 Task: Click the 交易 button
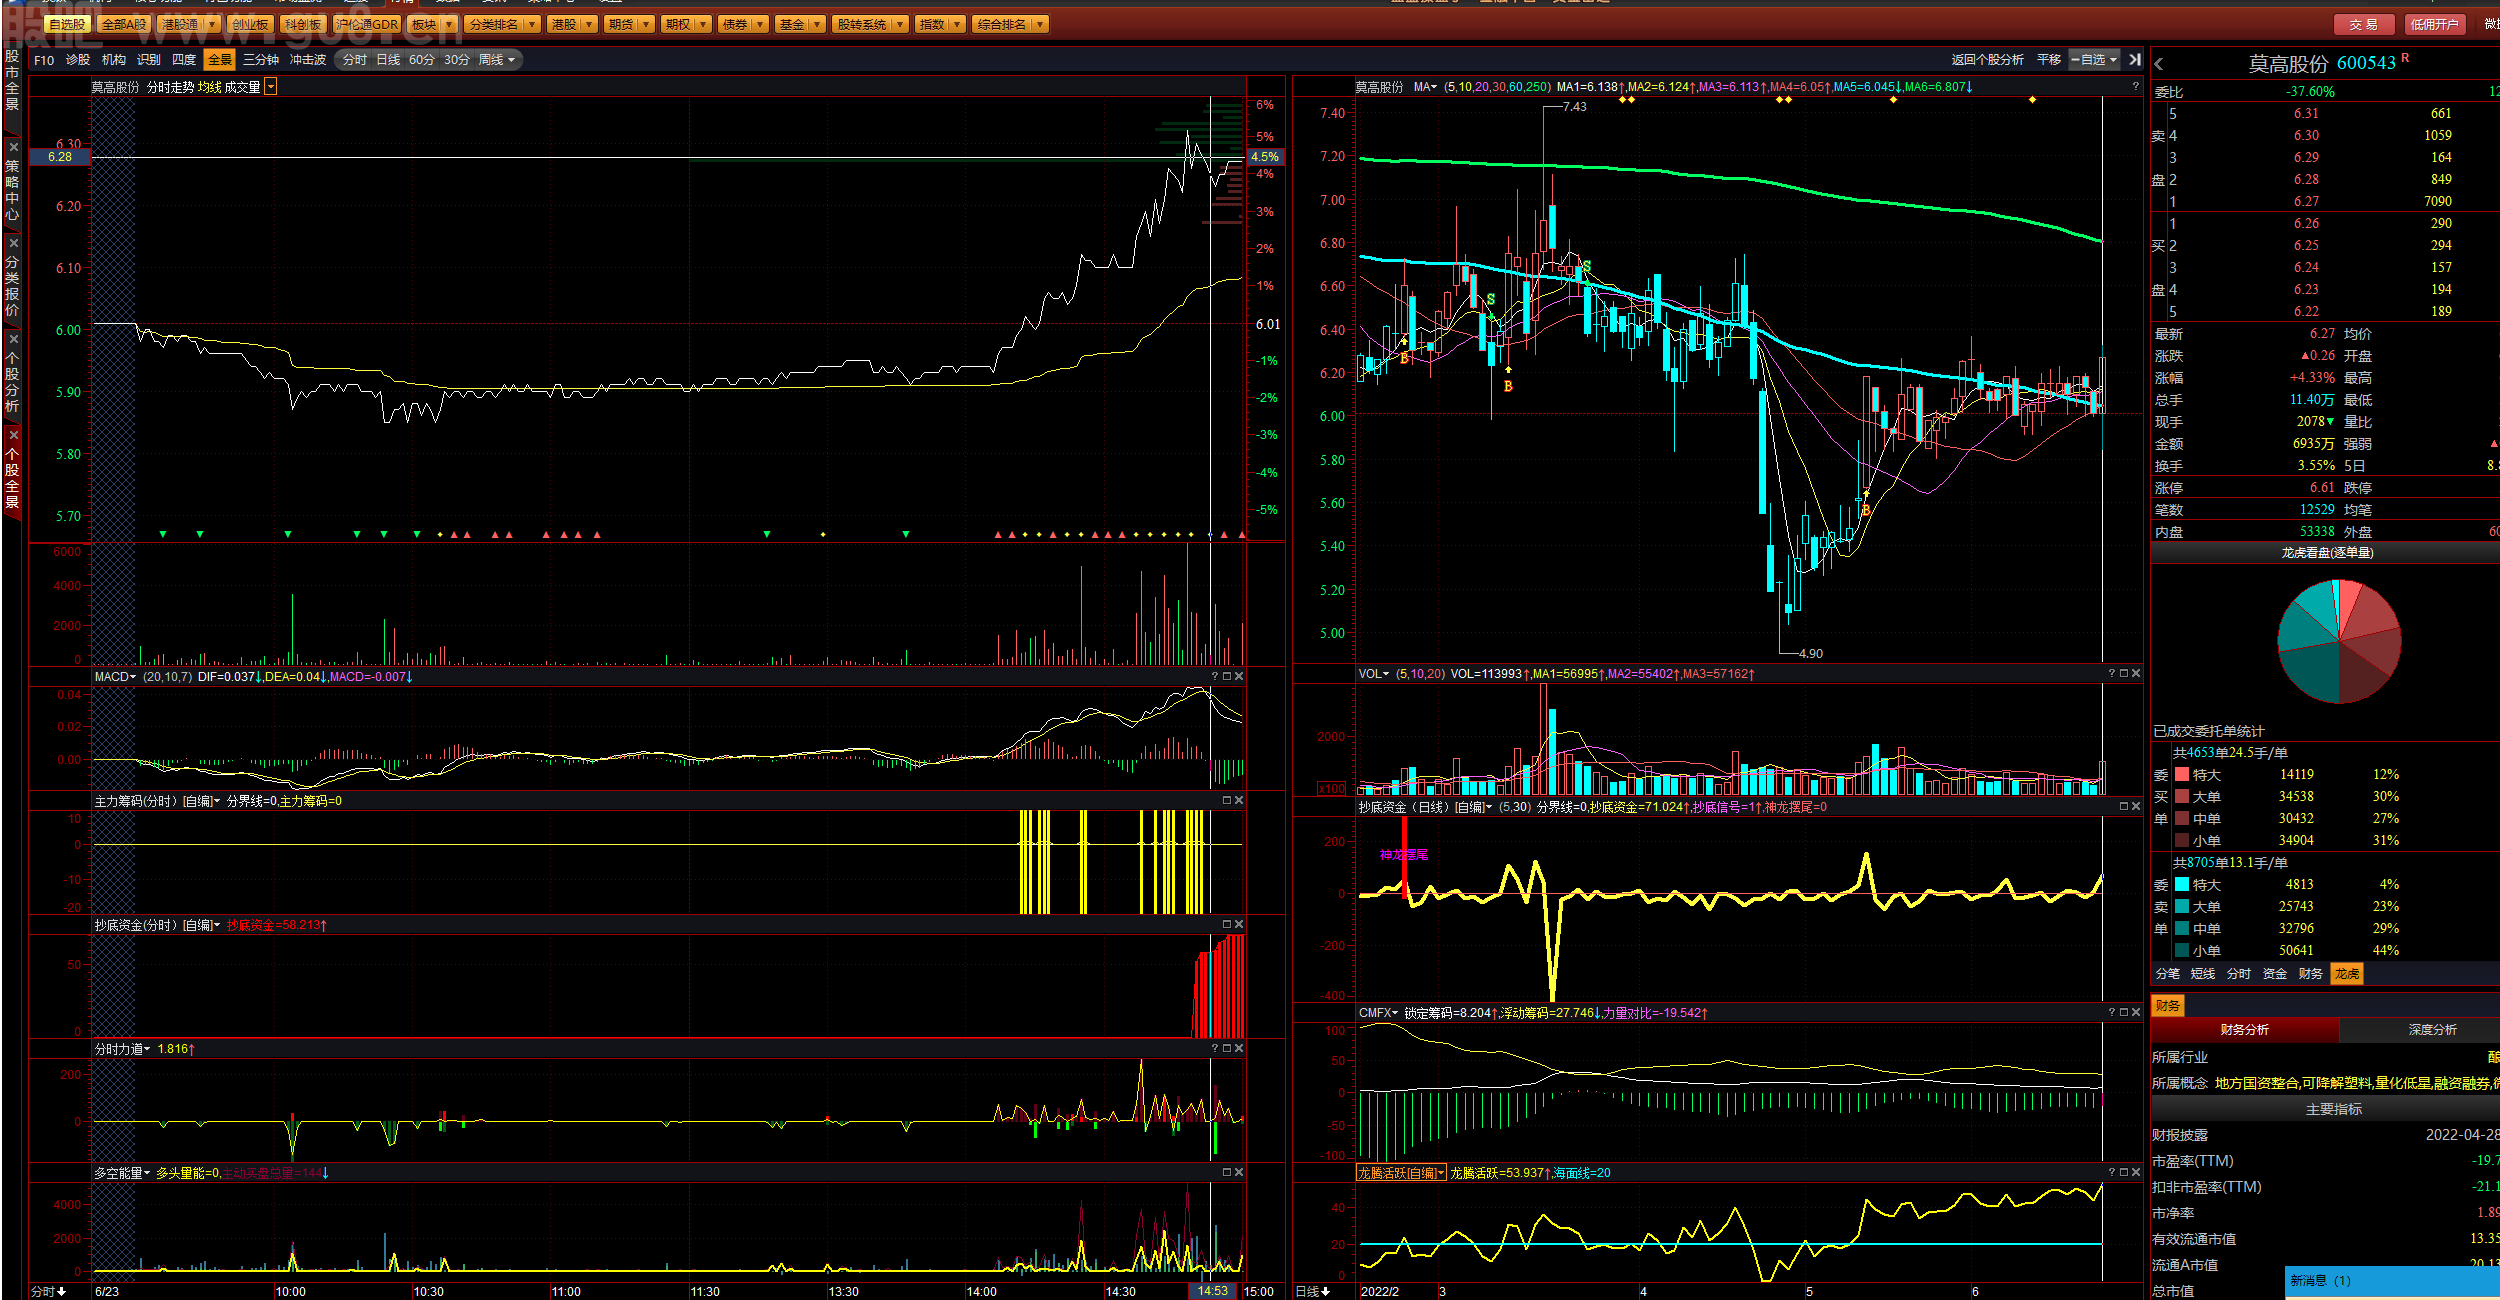[x=2363, y=25]
